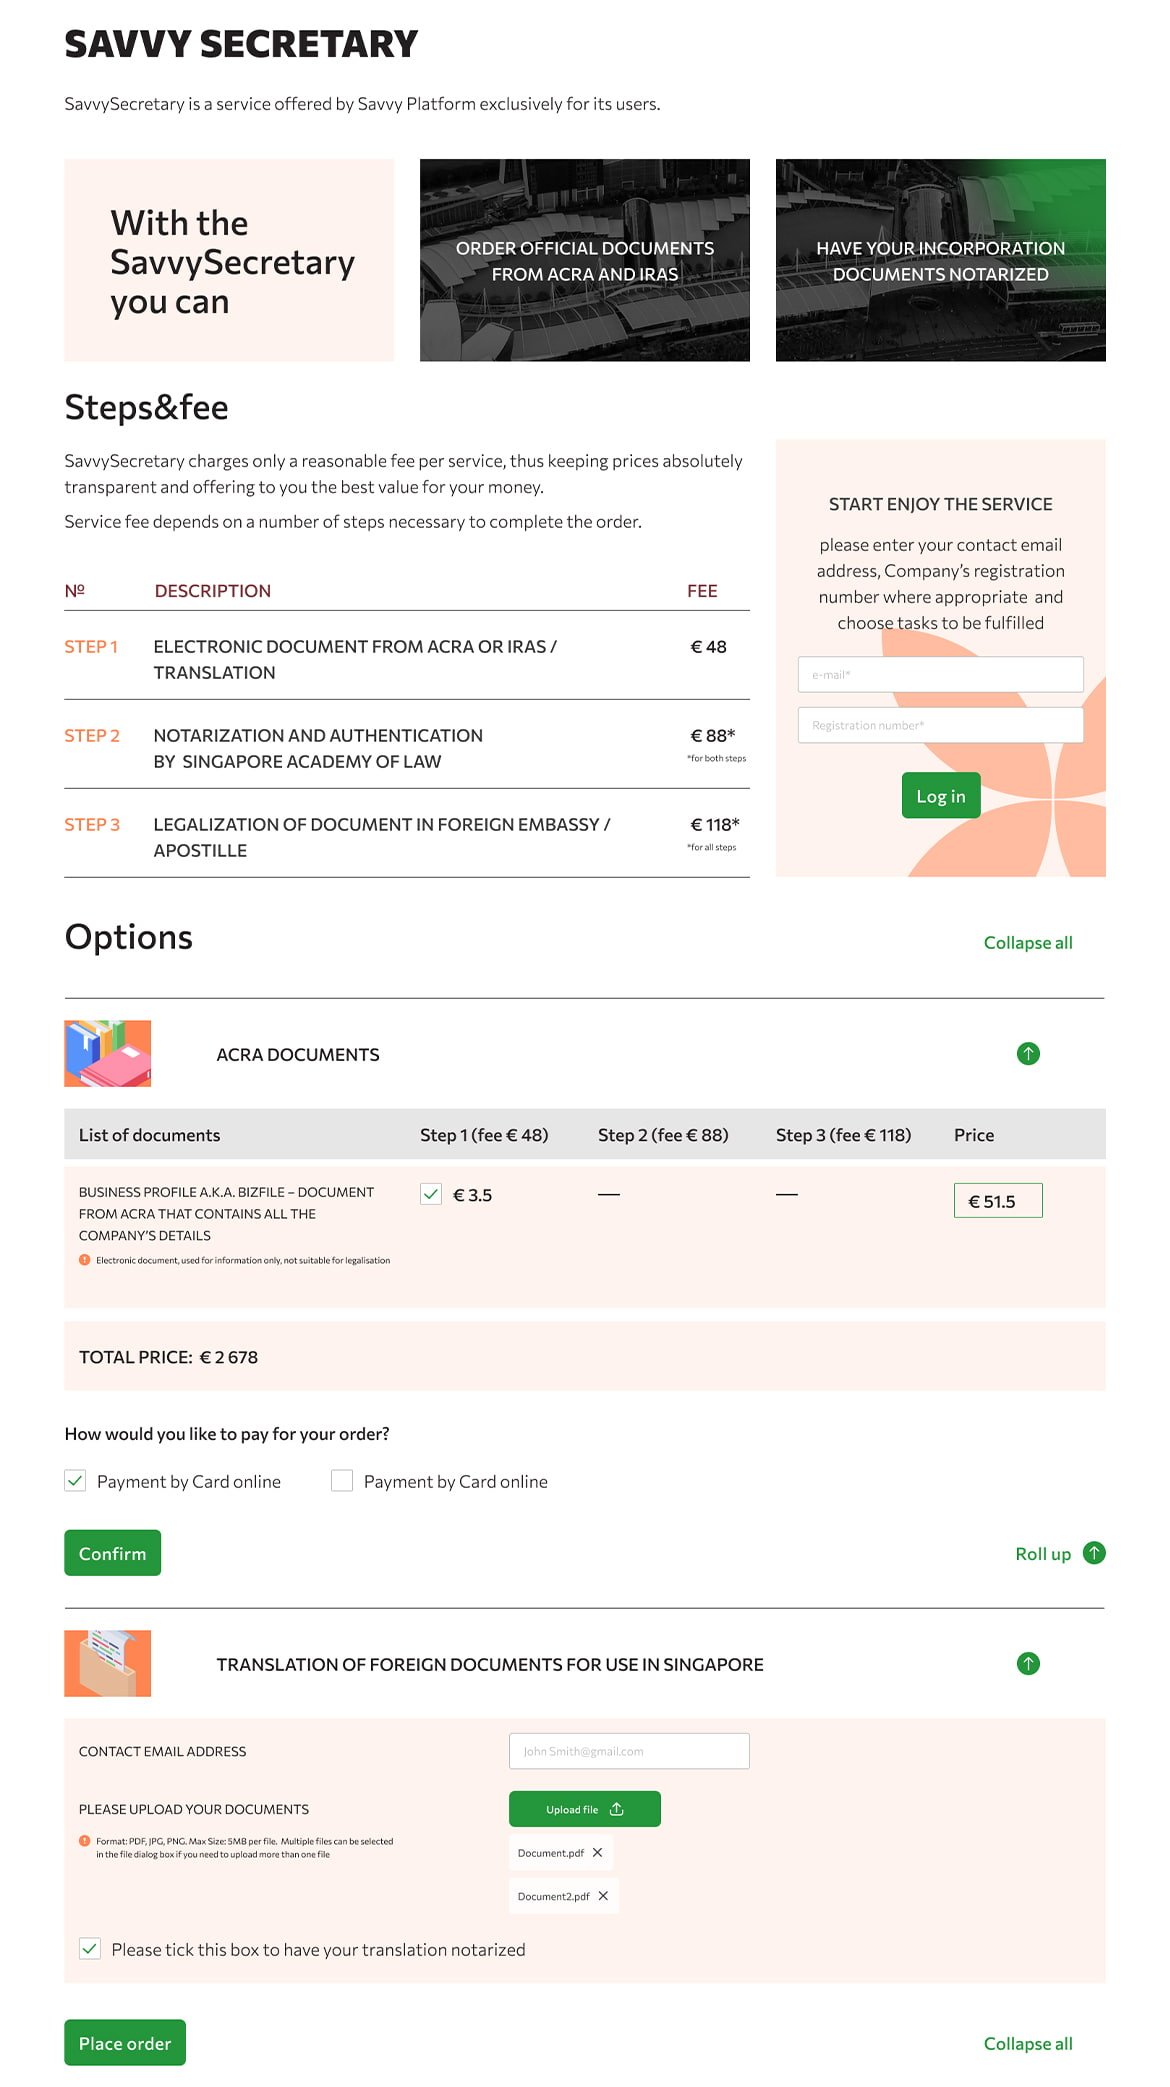Open Have Your Incorporation Documents Notarized tile

pos(940,260)
